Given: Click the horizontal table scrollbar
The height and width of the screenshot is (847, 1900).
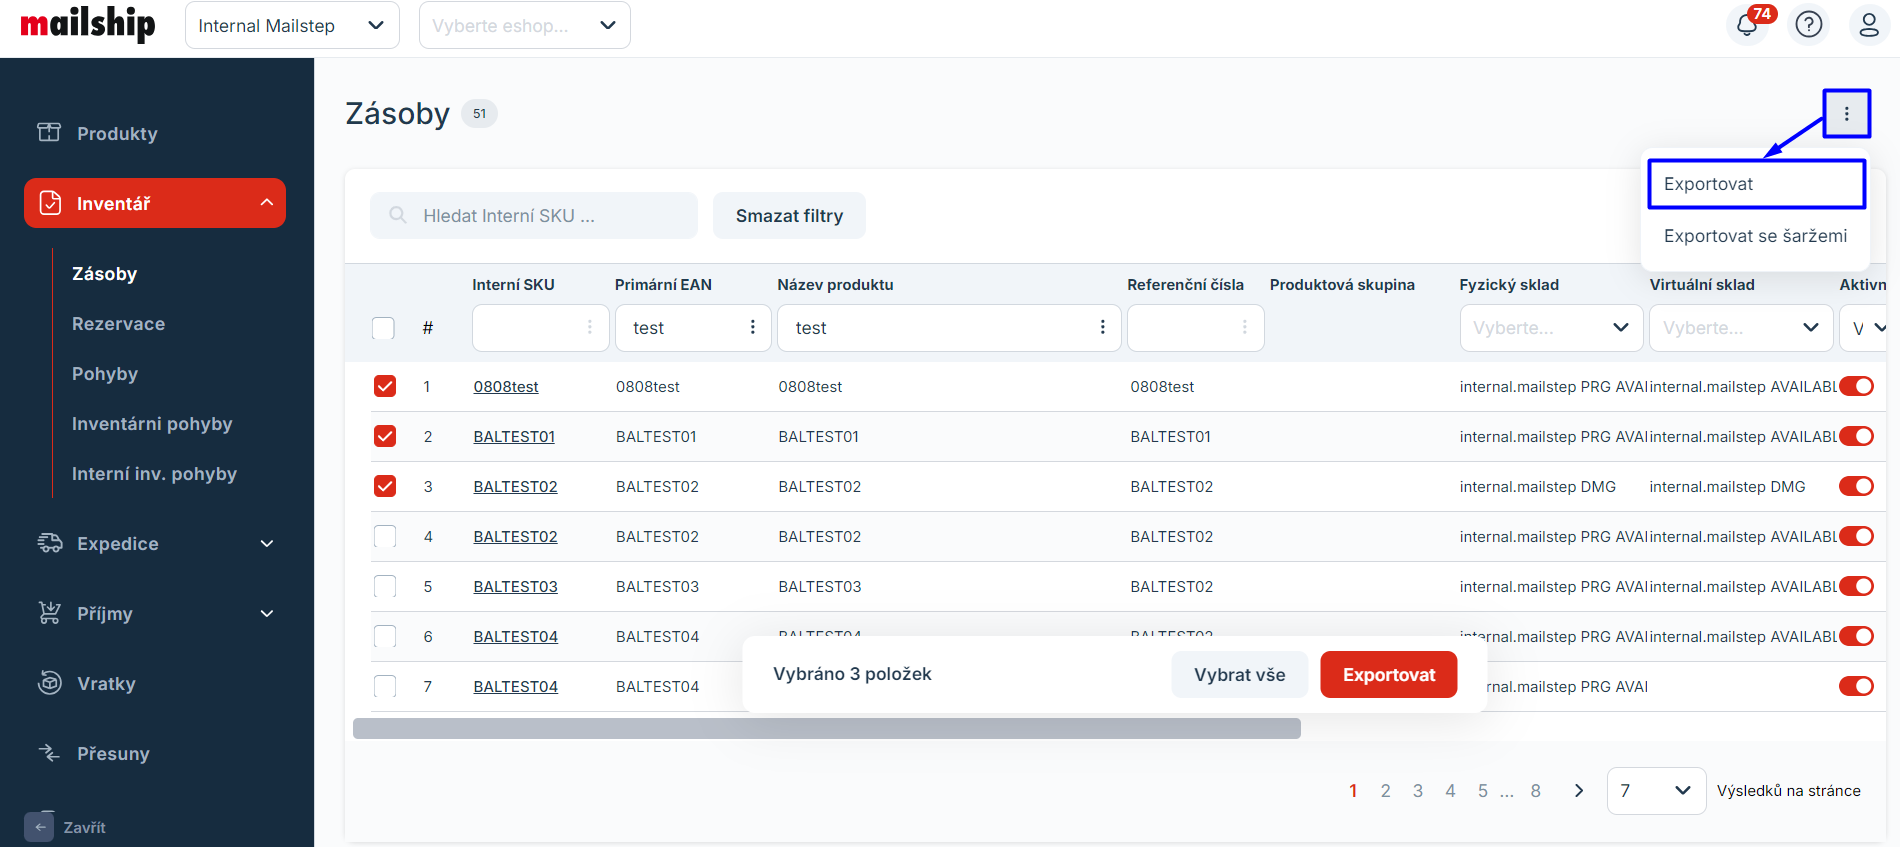Looking at the screenshot, I should 826,729.
